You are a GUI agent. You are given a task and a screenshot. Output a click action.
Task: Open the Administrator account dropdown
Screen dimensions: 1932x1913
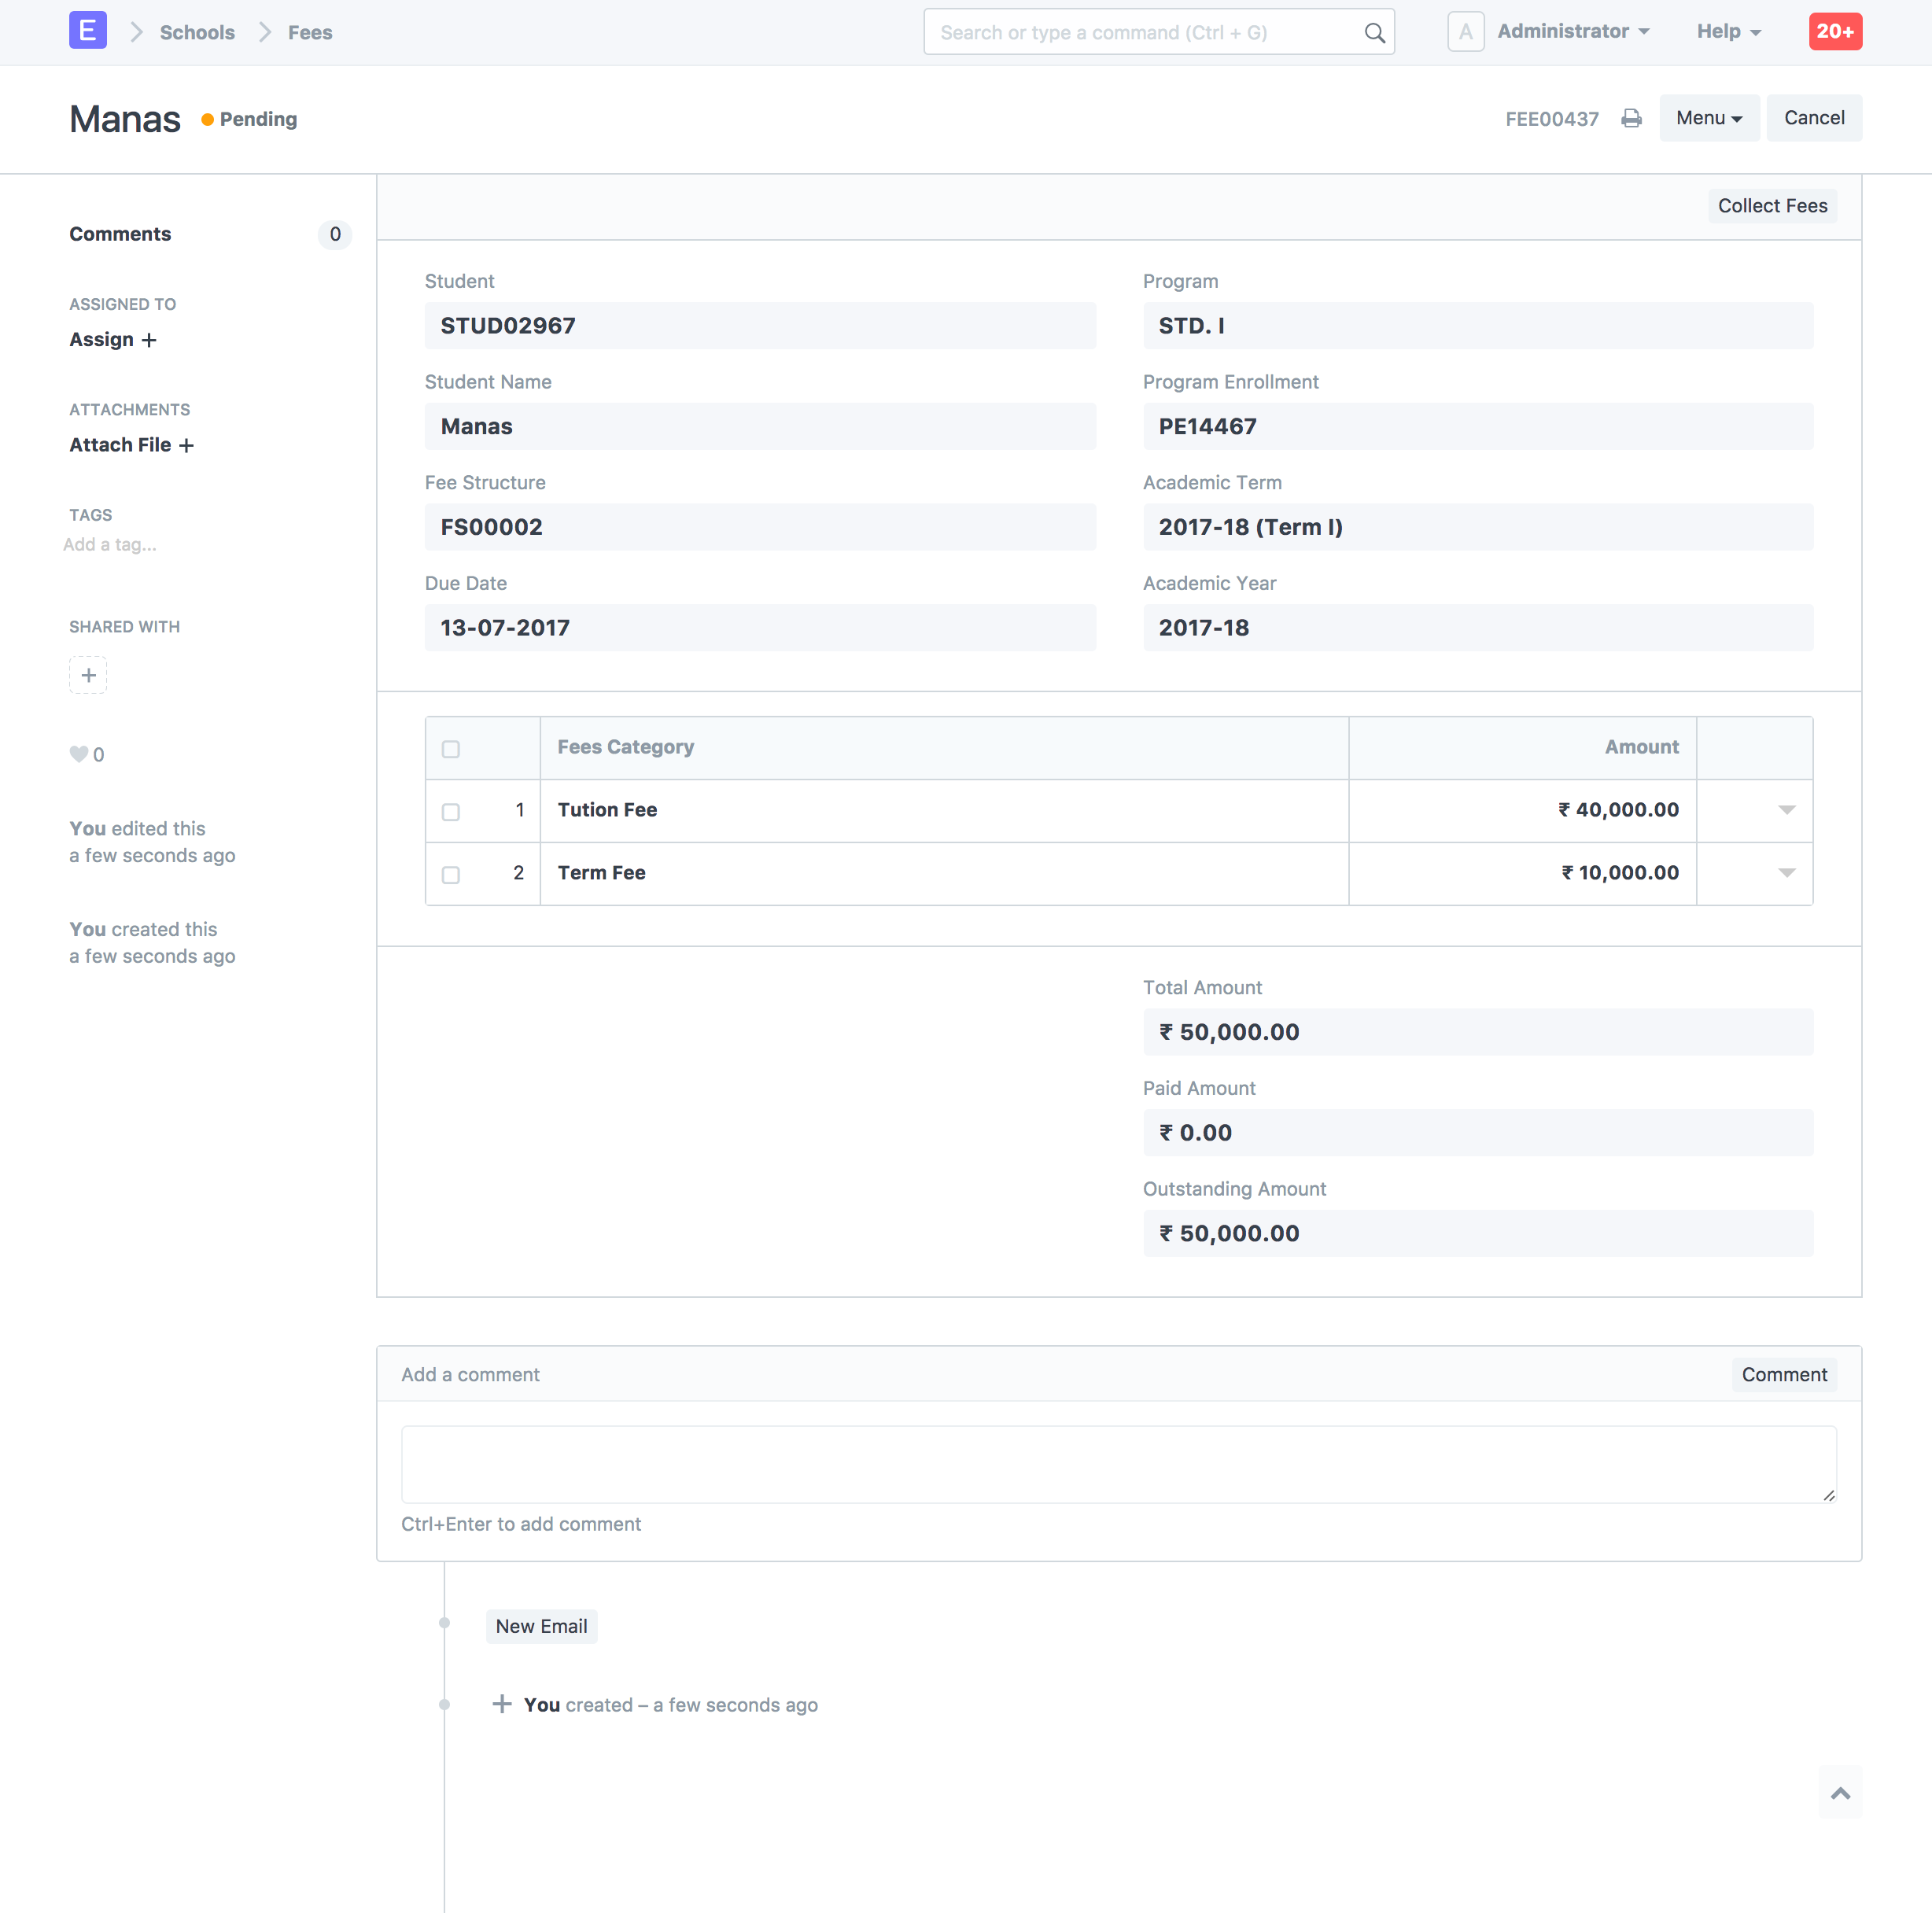tap(1572, 31)
